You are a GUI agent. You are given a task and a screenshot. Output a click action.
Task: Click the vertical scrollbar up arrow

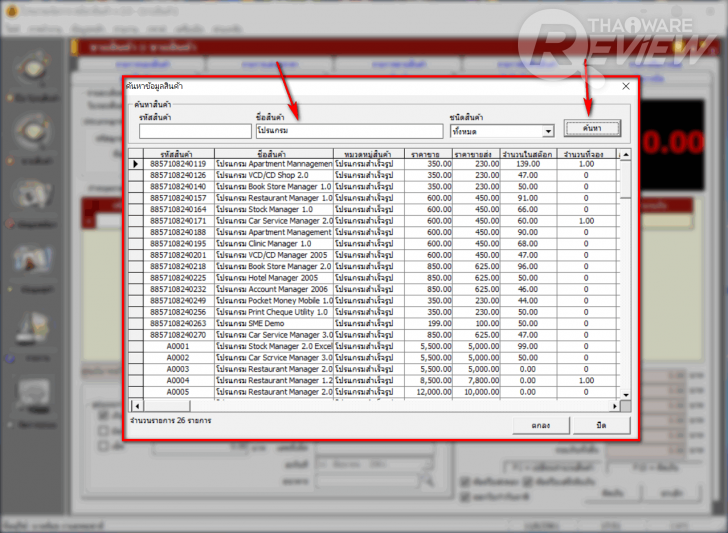625,154
